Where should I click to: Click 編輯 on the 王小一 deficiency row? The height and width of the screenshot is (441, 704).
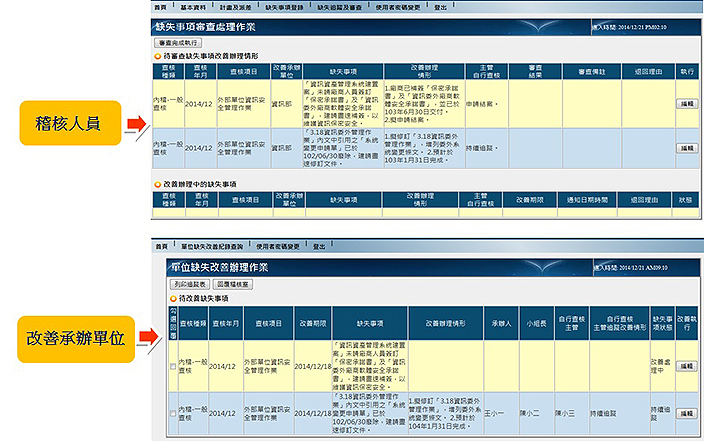[686, 409]
